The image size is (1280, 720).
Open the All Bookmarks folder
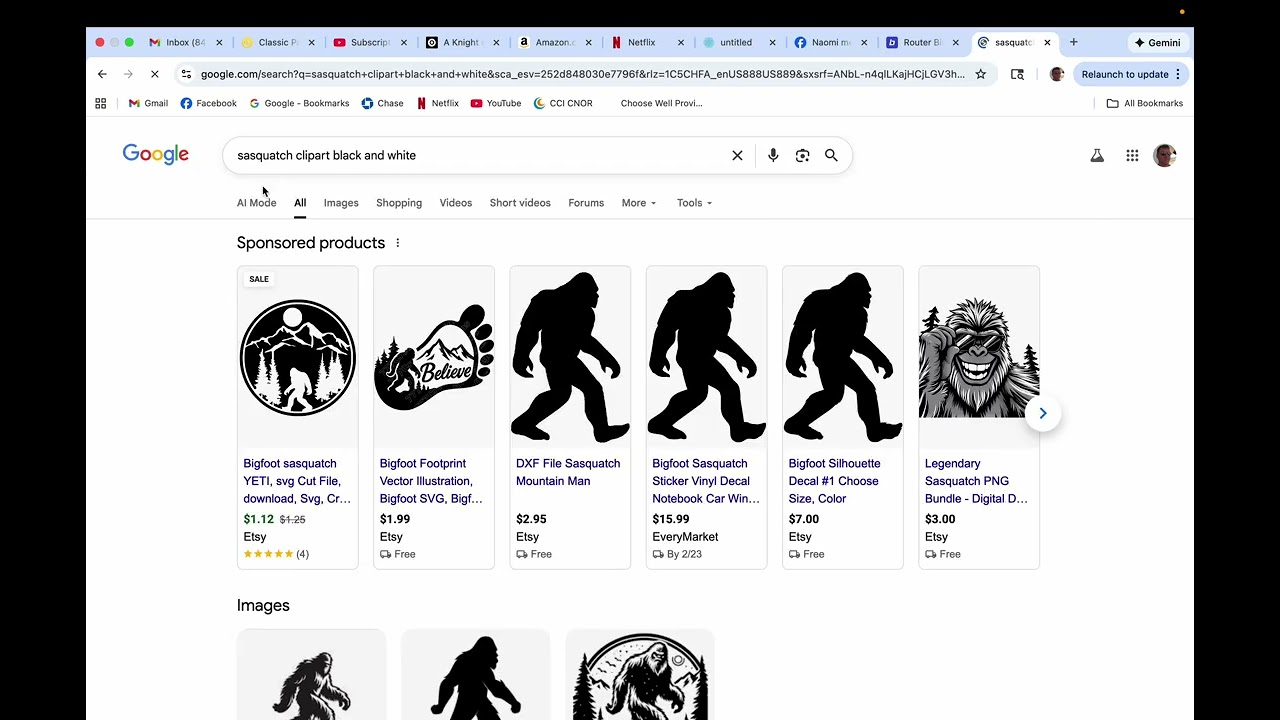[1144, 103]
